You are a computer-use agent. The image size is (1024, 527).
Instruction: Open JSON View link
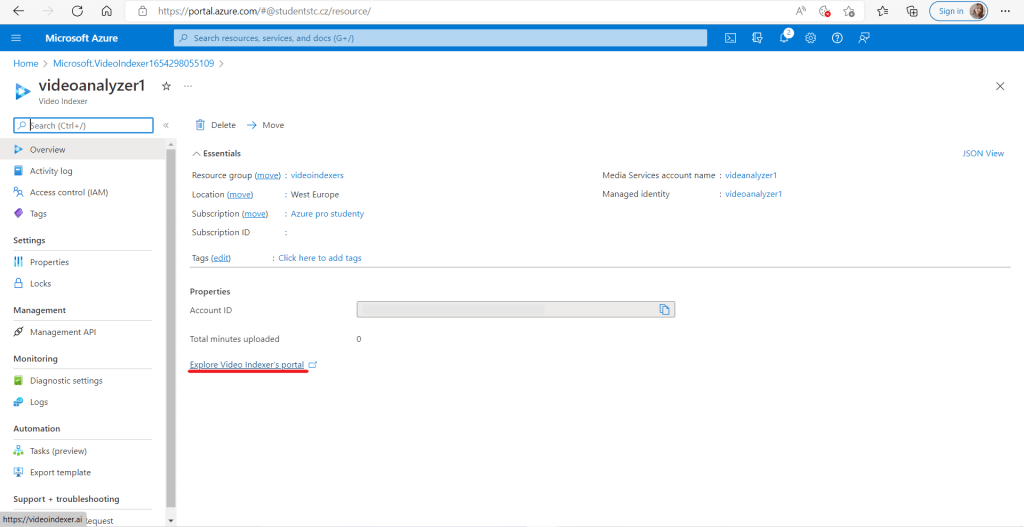click(x=982, y=154)
